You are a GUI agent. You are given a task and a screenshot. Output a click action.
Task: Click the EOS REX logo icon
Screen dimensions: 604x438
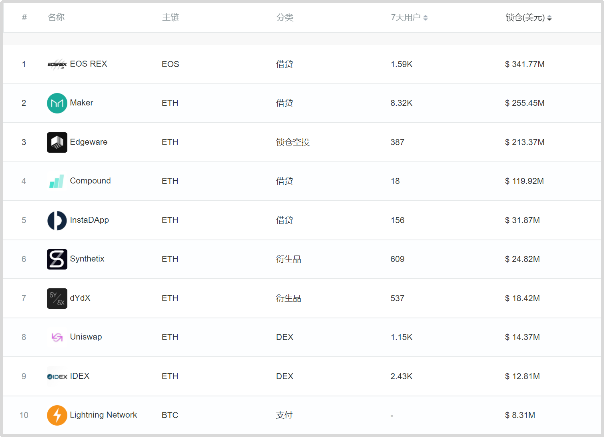click(x=57, y=64)
